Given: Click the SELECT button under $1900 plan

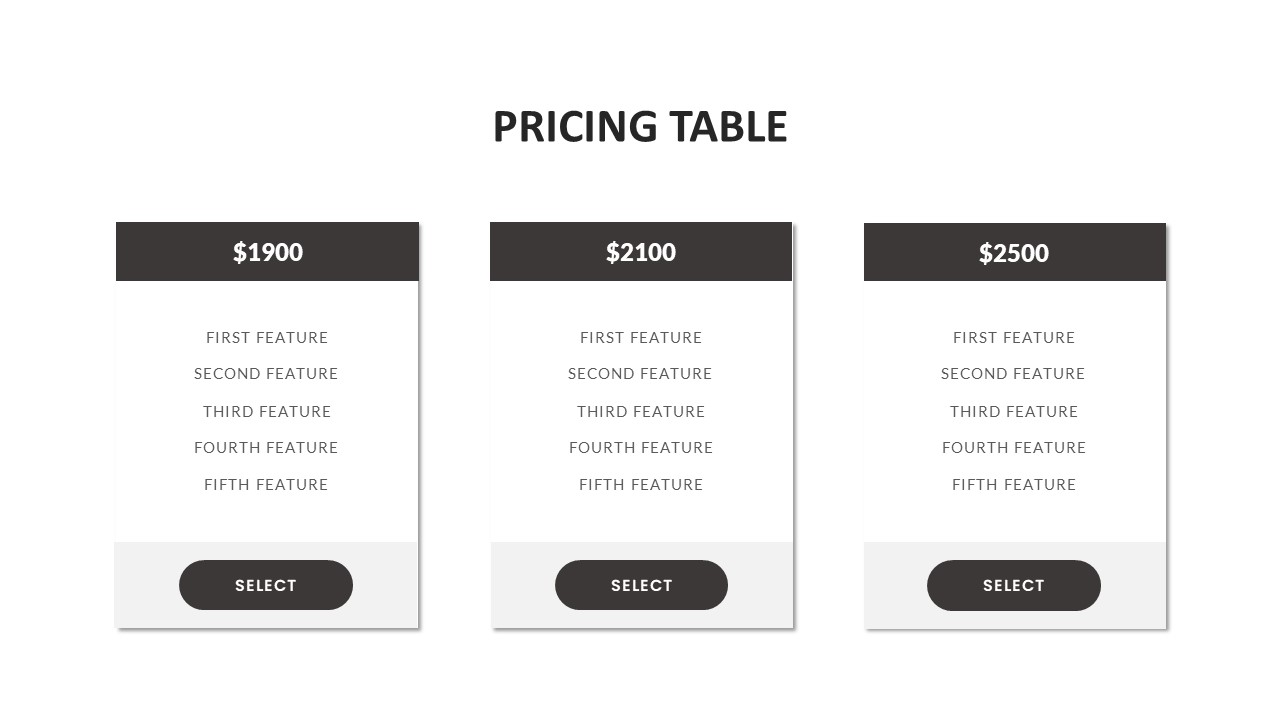Looking at the screenshot, I should click(266, 585).
